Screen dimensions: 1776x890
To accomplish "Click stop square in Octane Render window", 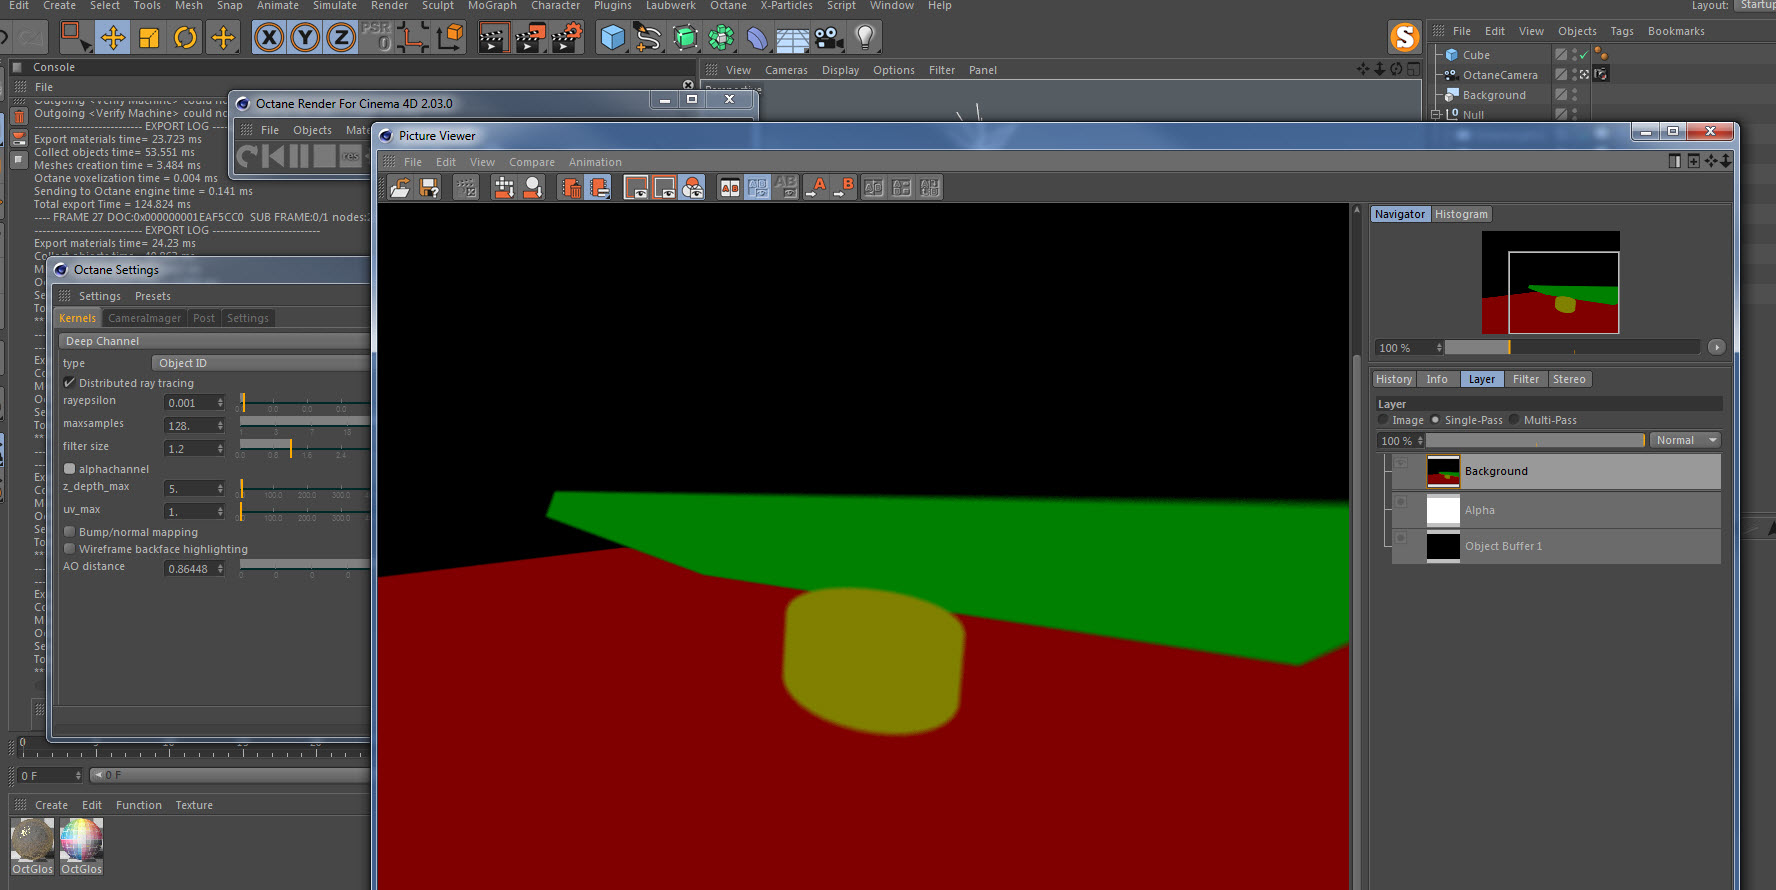I will pyautogui.click(x=324, y=156).
